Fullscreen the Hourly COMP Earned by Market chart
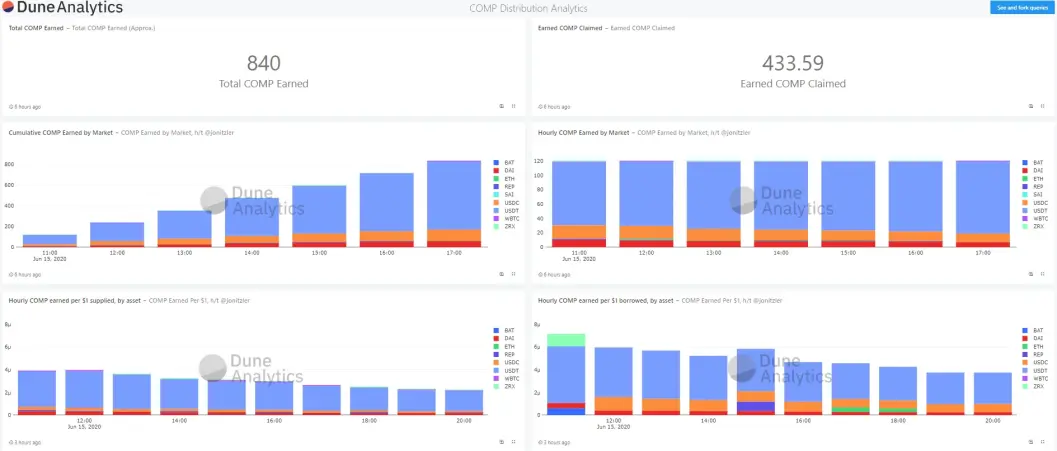This screenshot has width=1057, height=451. point(1043,274)
